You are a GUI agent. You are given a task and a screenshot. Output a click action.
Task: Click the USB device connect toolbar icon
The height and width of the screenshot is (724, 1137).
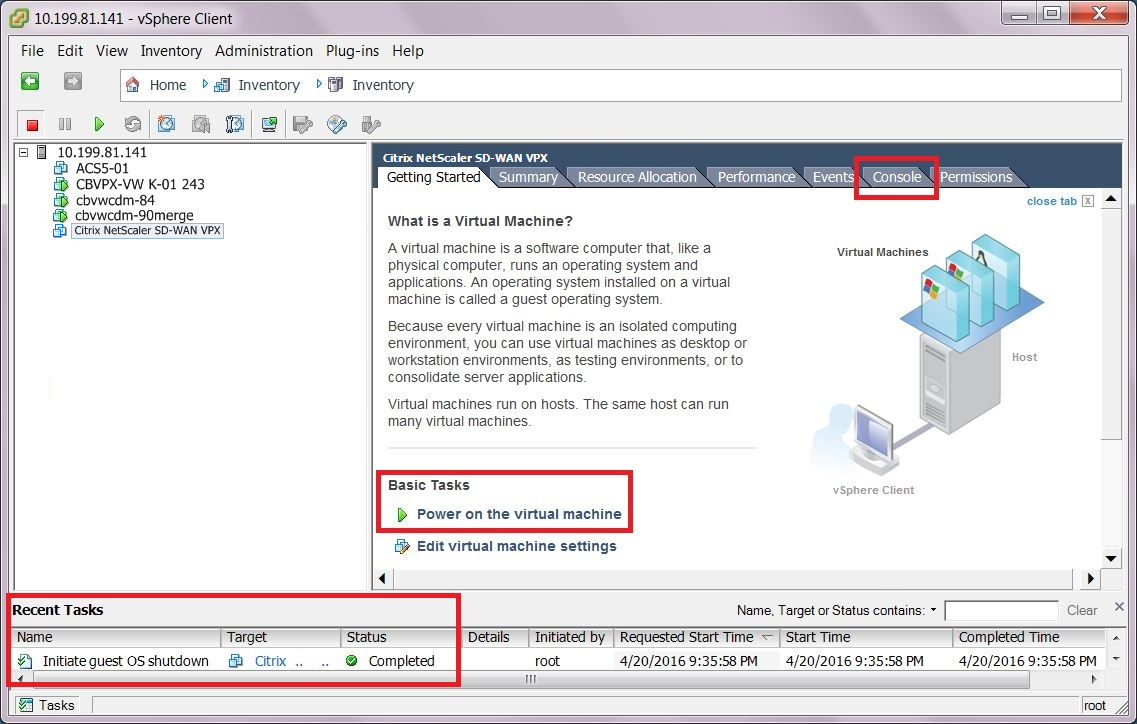tap(371, 125)
